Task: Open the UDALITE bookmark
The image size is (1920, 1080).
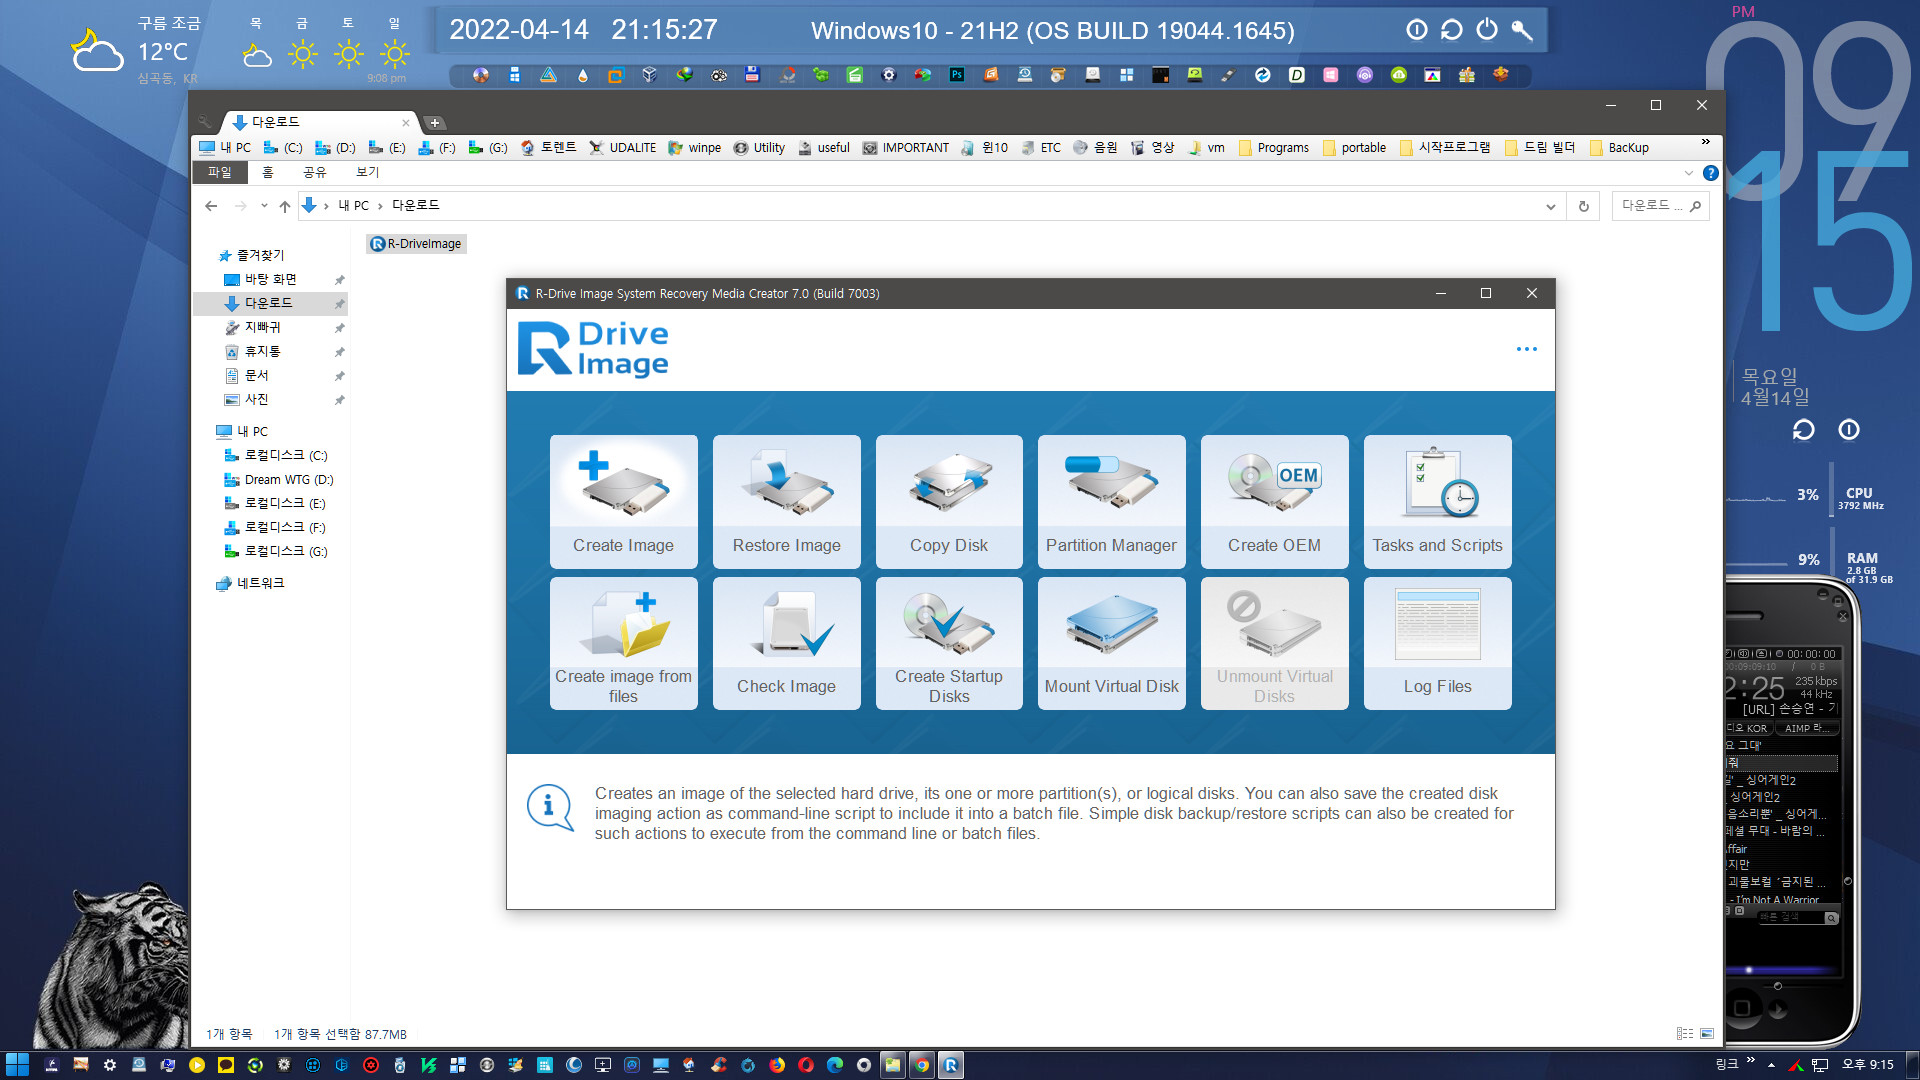Action: click(622, 148)
